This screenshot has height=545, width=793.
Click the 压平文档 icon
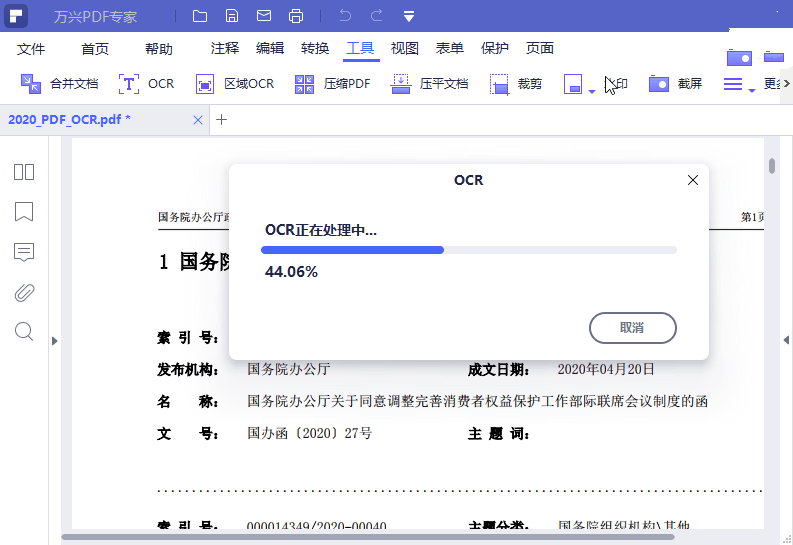[401, 84]
